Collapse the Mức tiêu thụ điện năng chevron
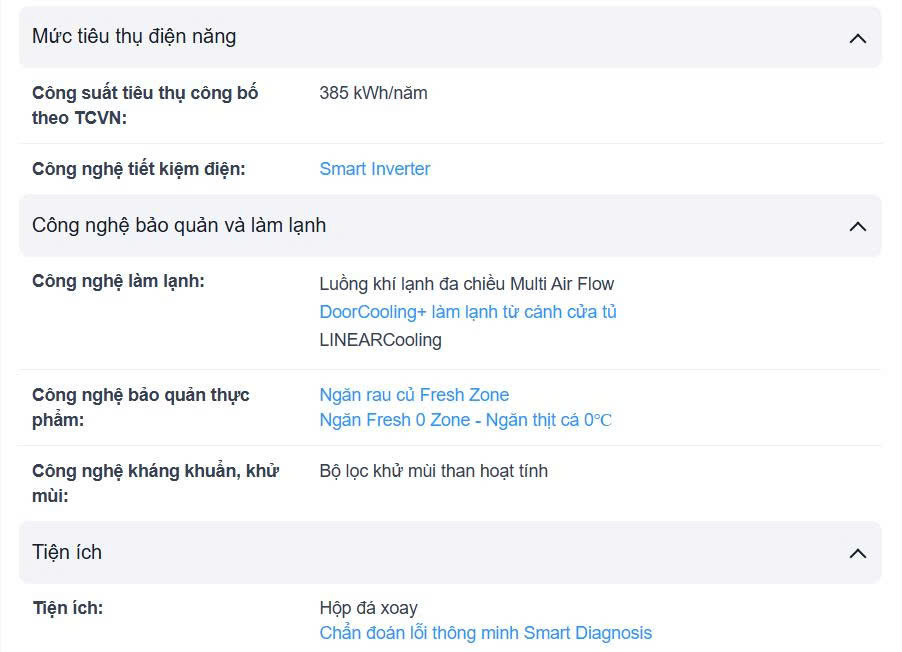 tap(857, 38)
